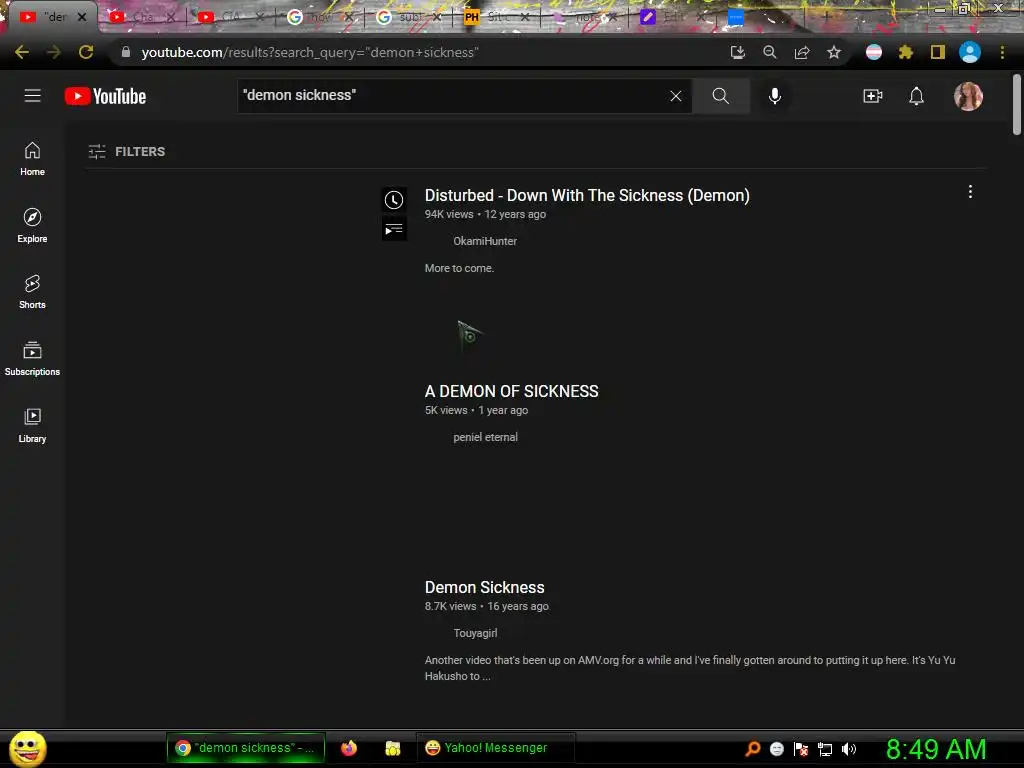This screenshot has width=1024, height=768.
Task: Click the share page icon
Action: (801, 52)
